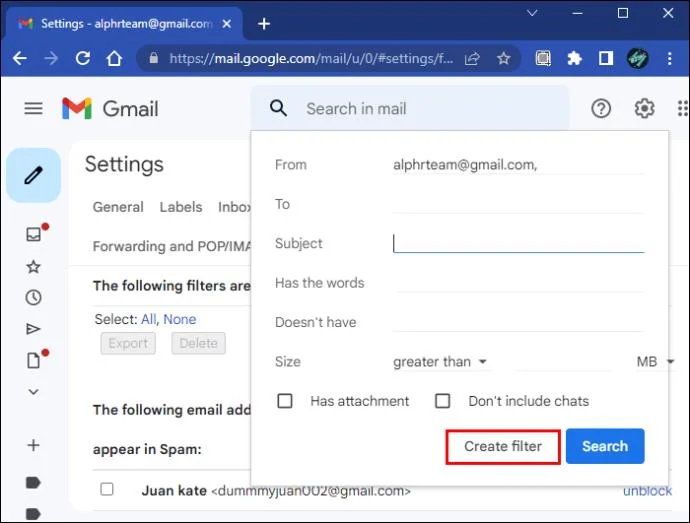Switch to the General settings tab
690x523 pixels.
(x=118, y=207)
